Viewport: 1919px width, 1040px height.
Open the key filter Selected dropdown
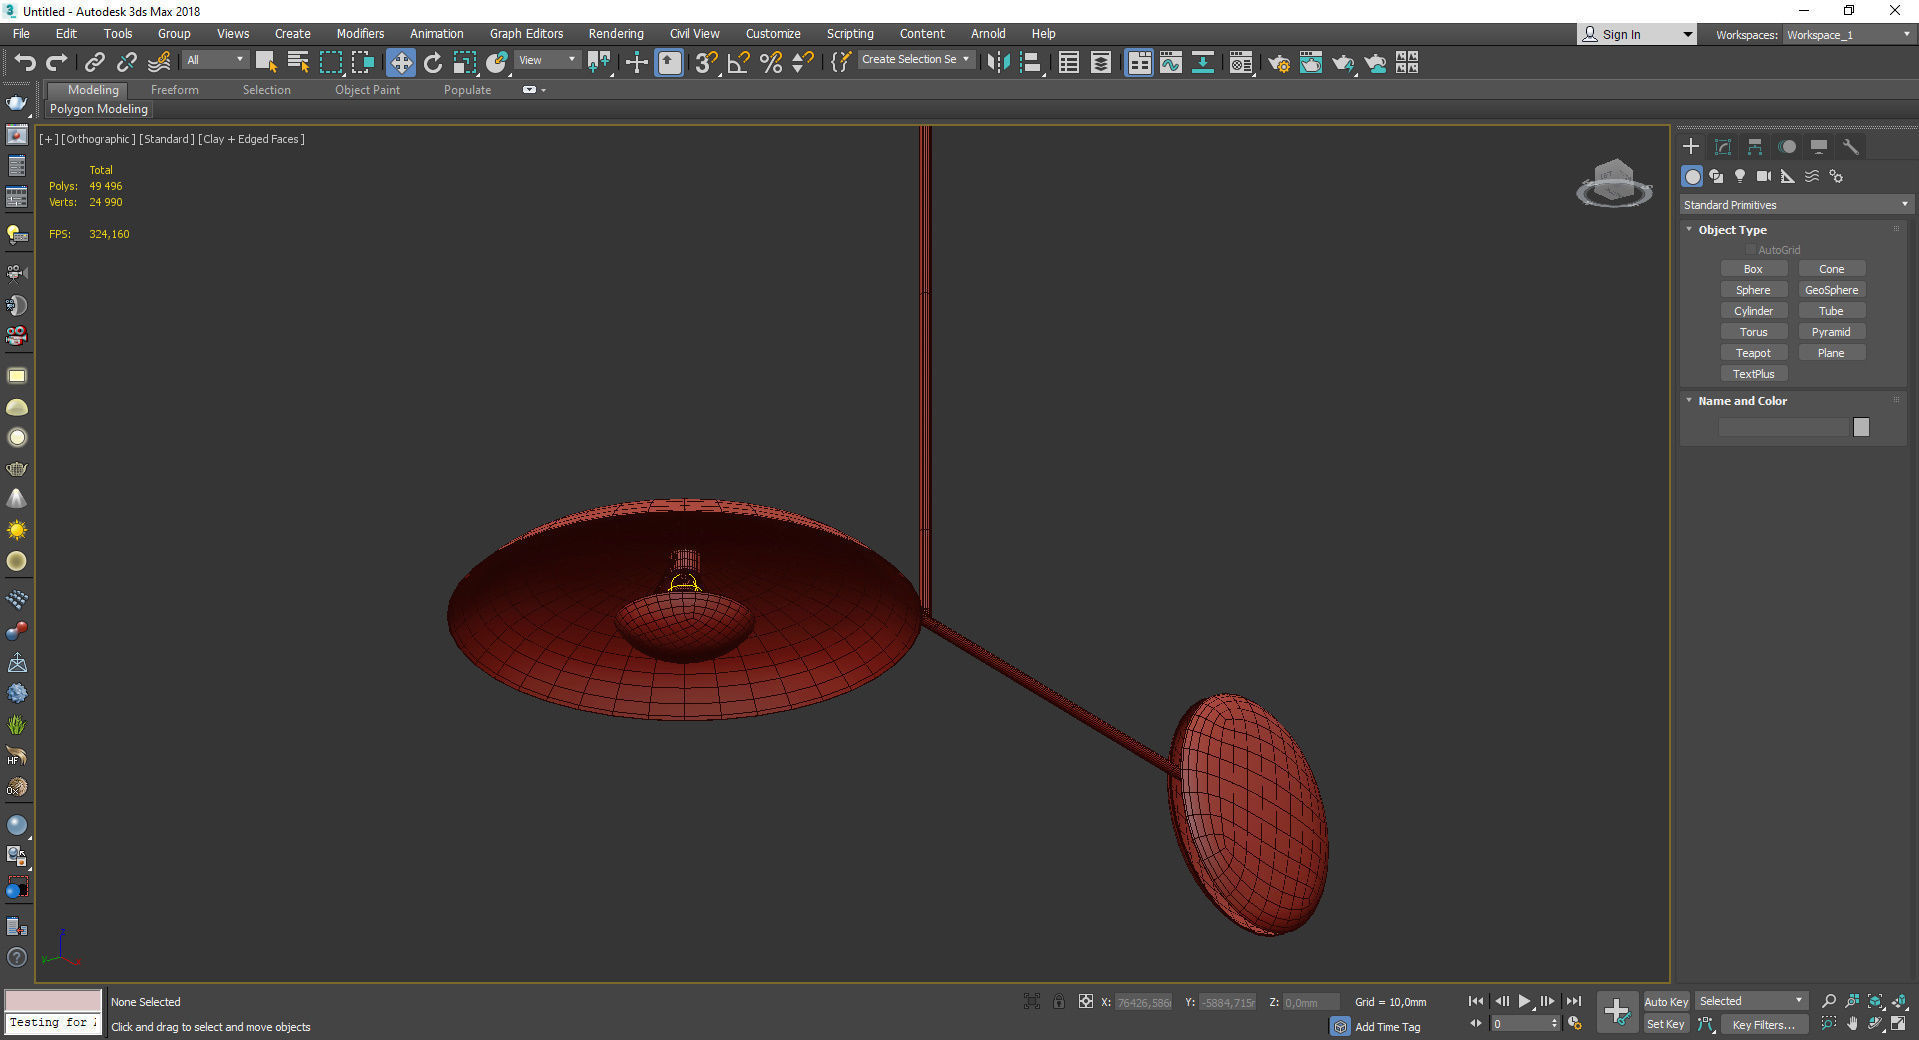point(1751,1001)
